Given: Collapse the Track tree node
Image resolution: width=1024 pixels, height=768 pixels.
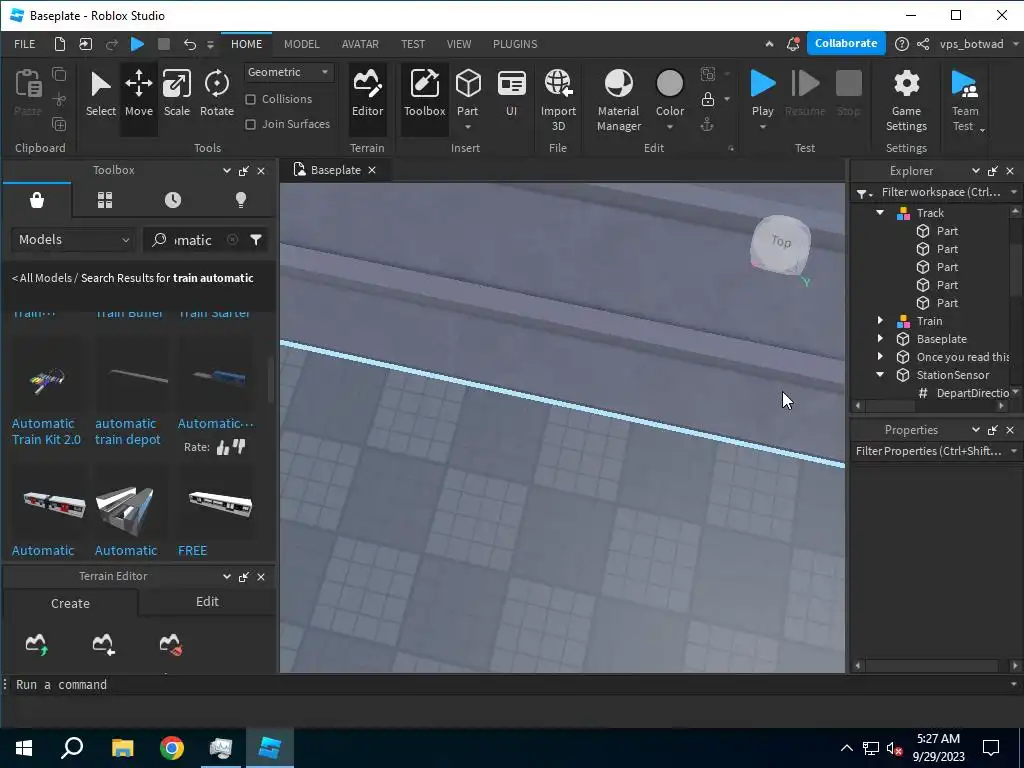Looking at the screenshot, I should pos(880,212).
